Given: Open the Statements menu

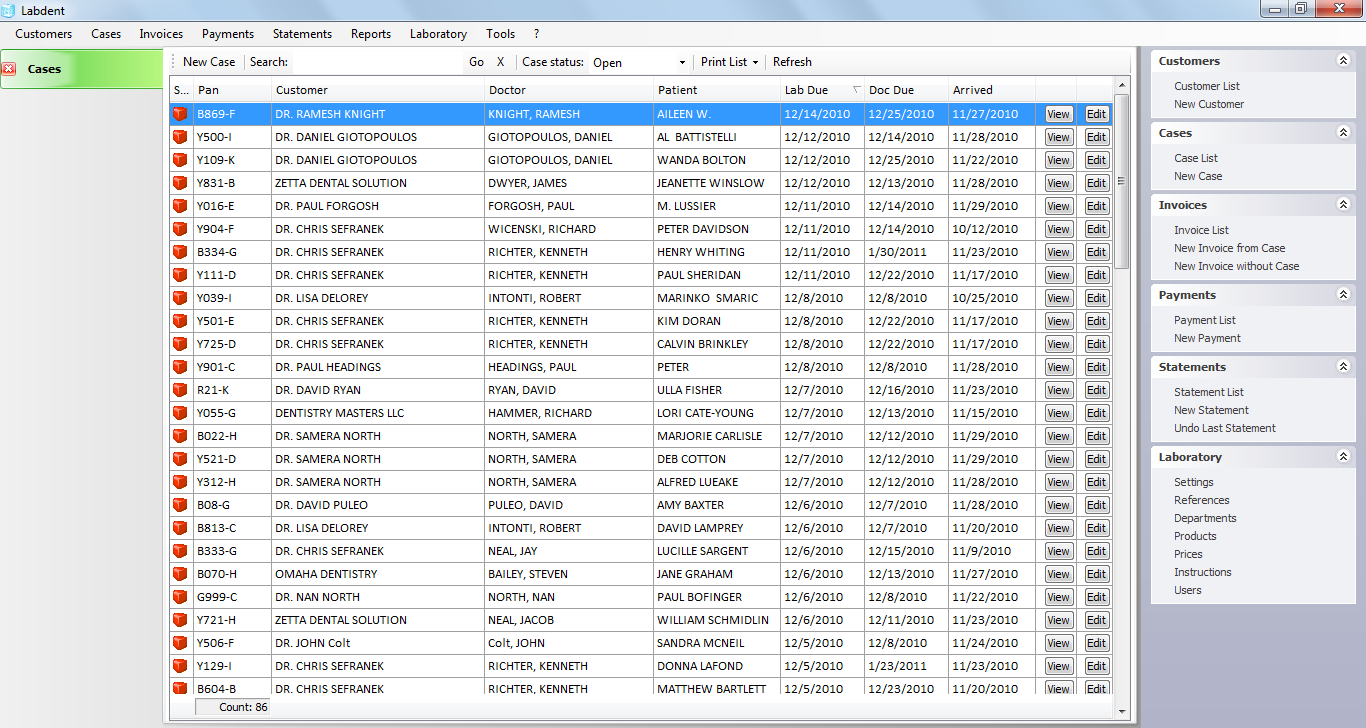Looking at the screenshot, I should point(302,34).
